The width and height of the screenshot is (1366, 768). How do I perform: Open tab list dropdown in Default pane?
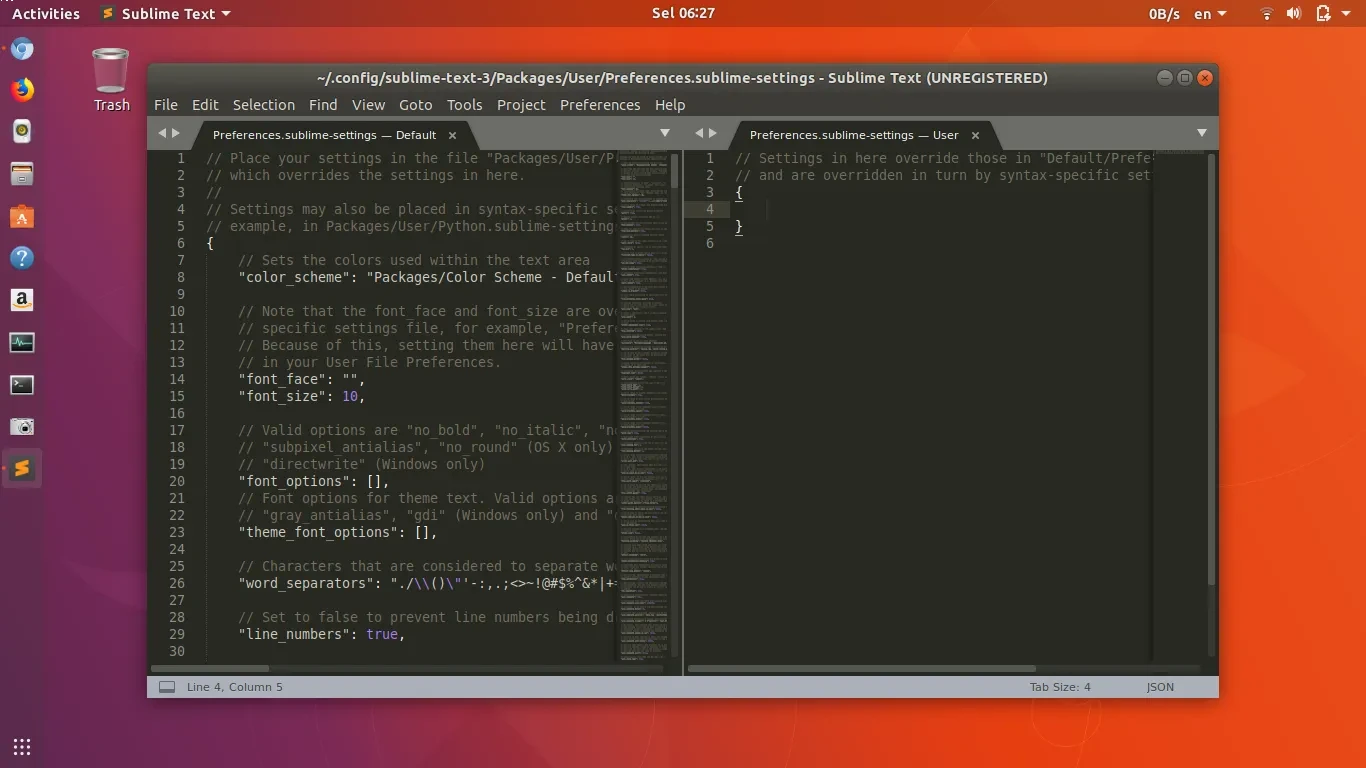(665, 133)
